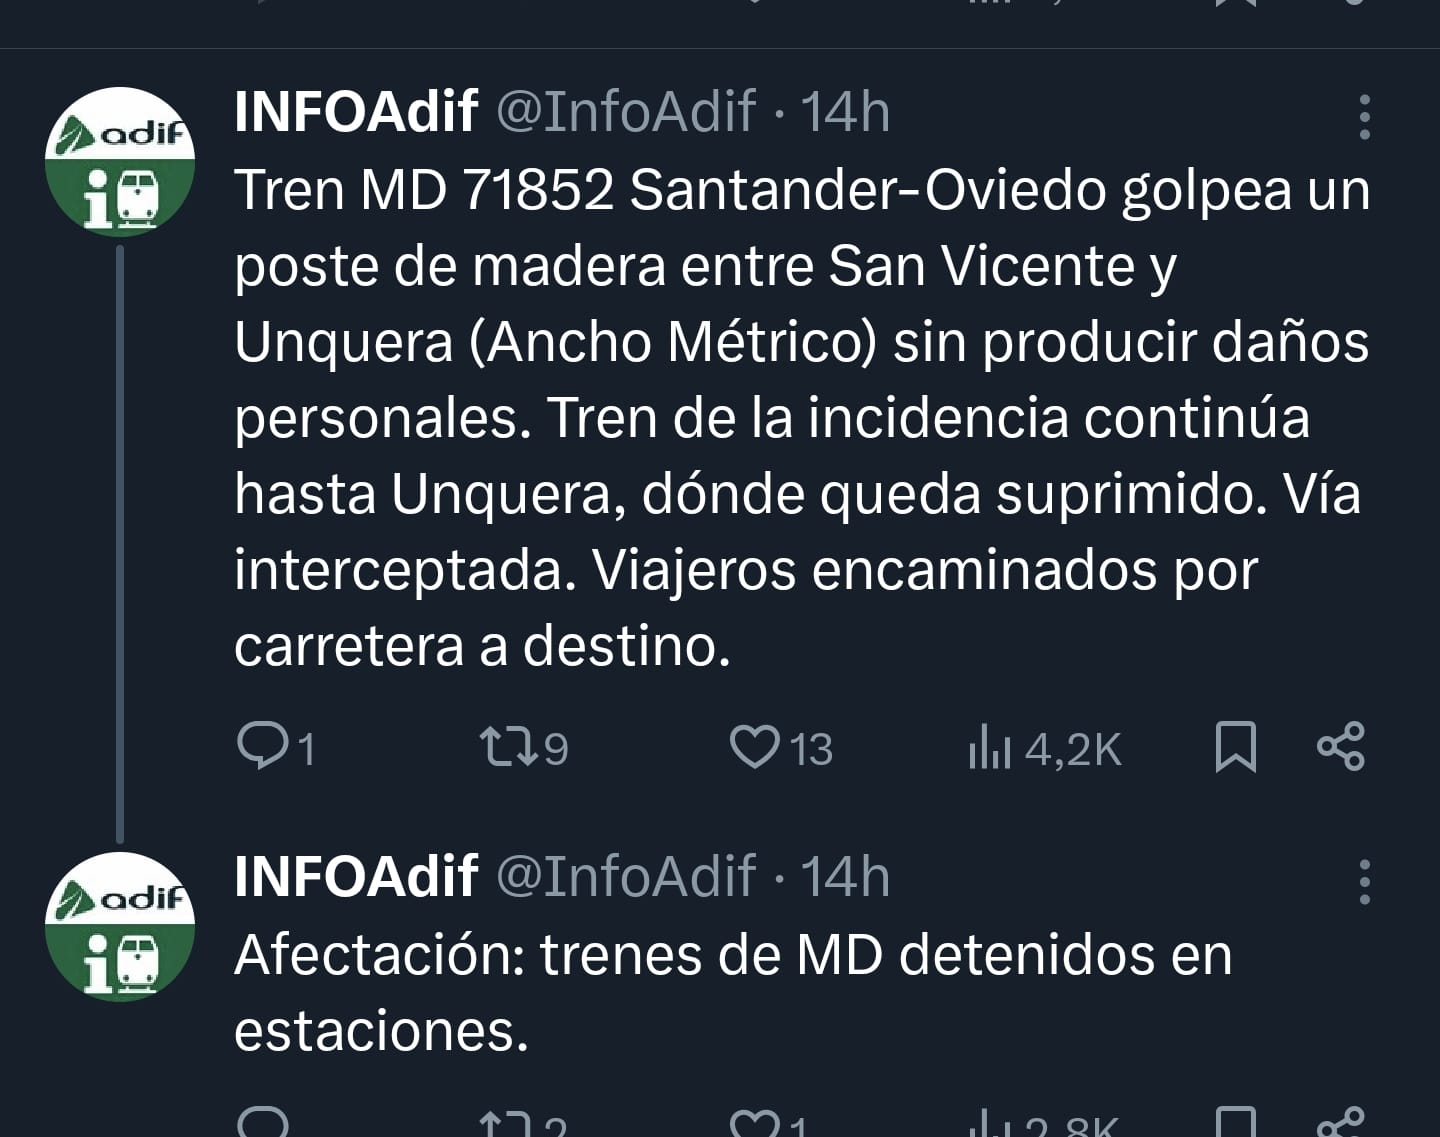Open the Adif avatar on the first tweet
The height and width of the screenshot is (1137, 1440).
(x=120, y=162)
